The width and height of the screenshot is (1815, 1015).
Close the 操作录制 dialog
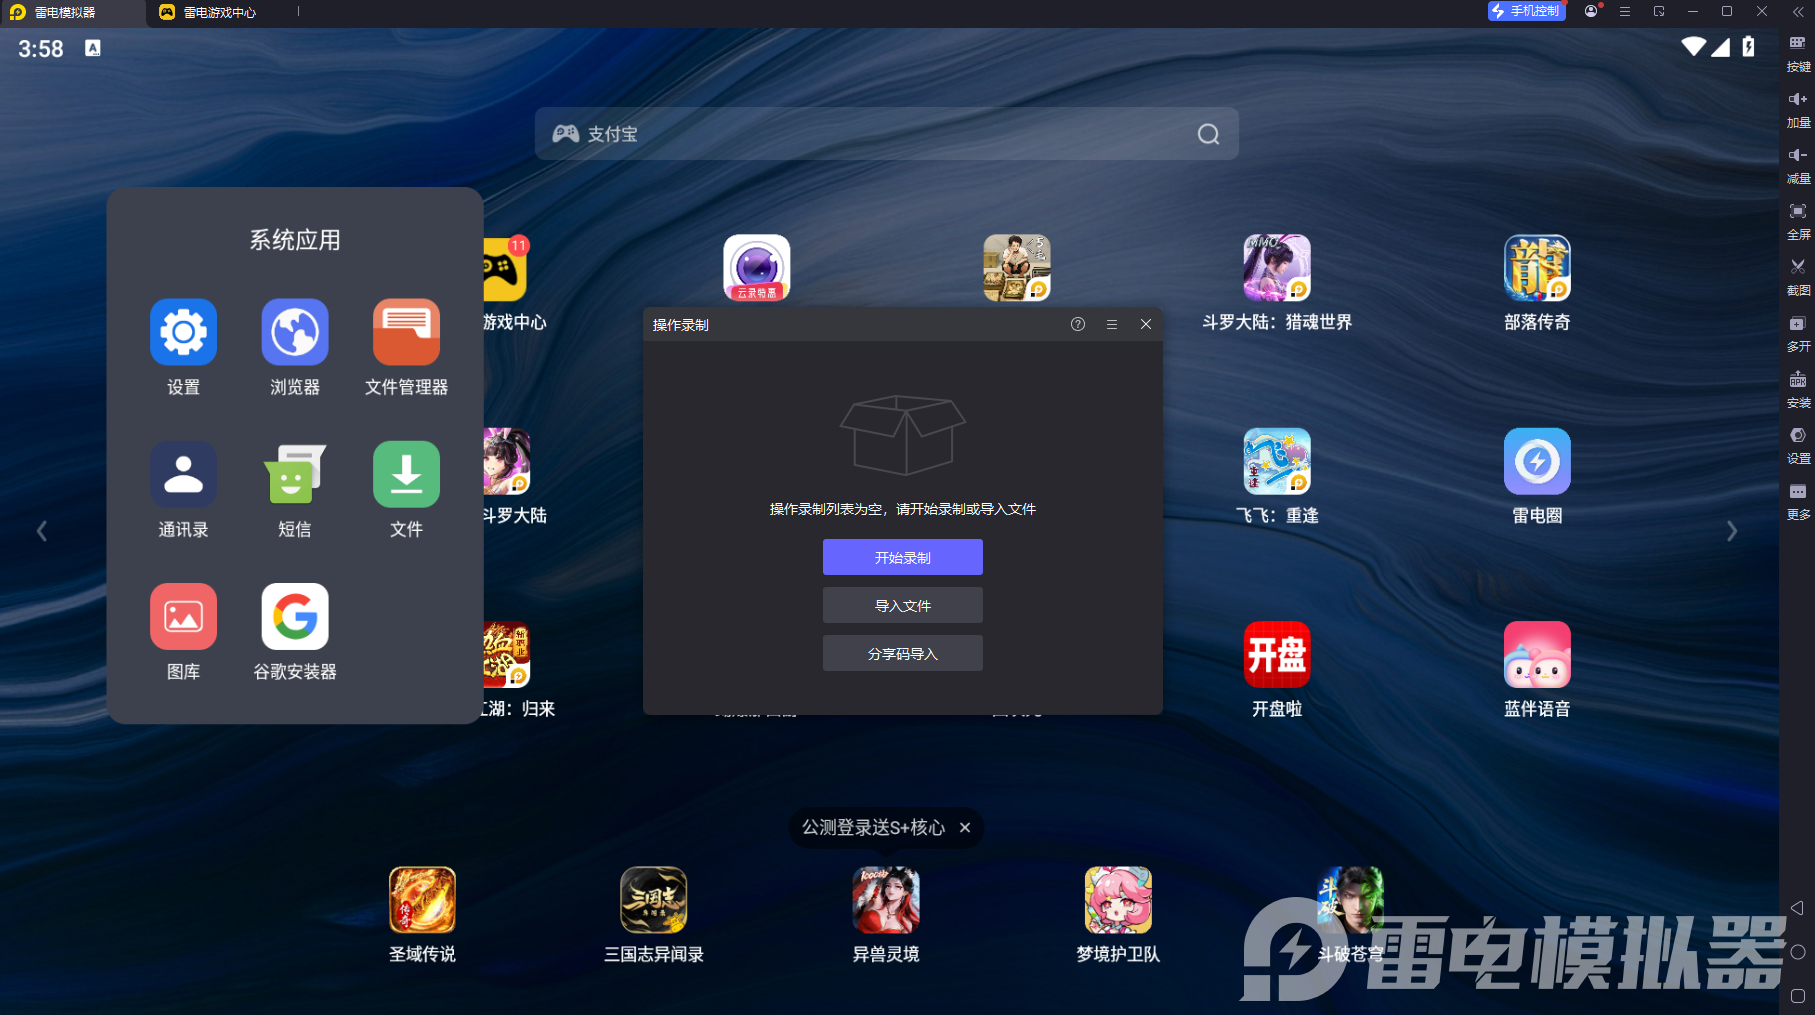coord(1146,324)
